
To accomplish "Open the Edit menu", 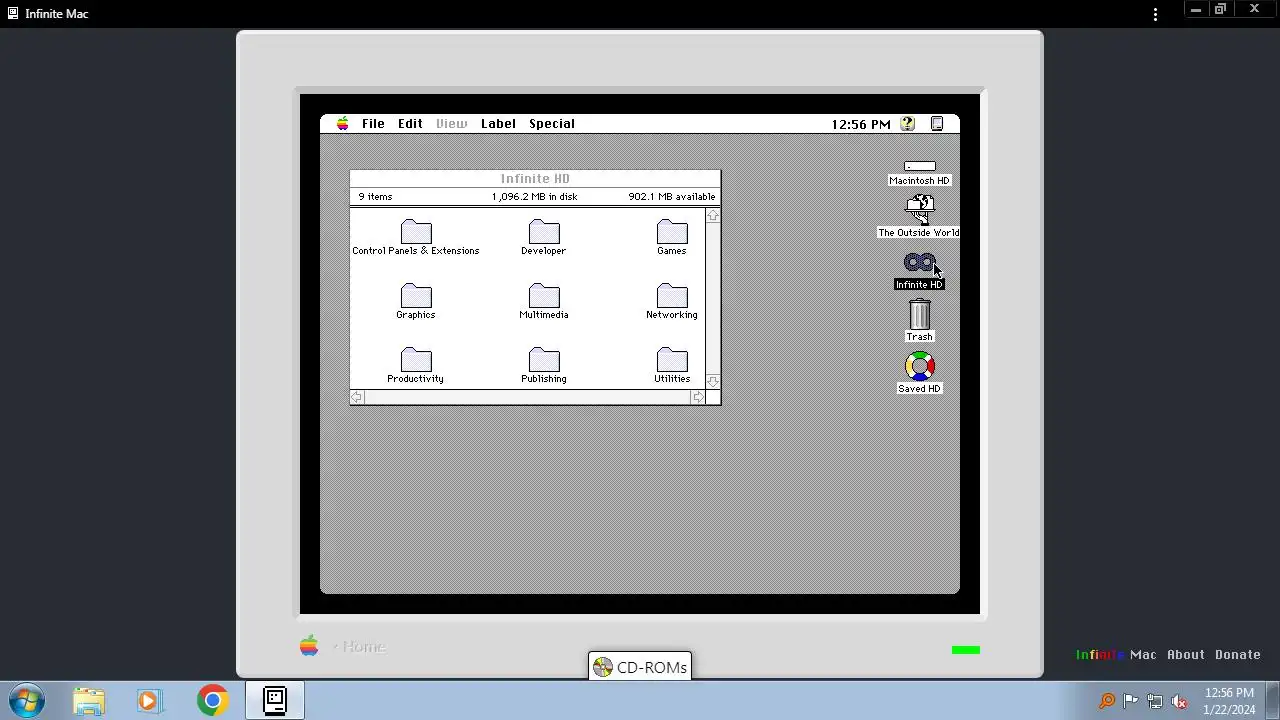I will coord(410,124).
